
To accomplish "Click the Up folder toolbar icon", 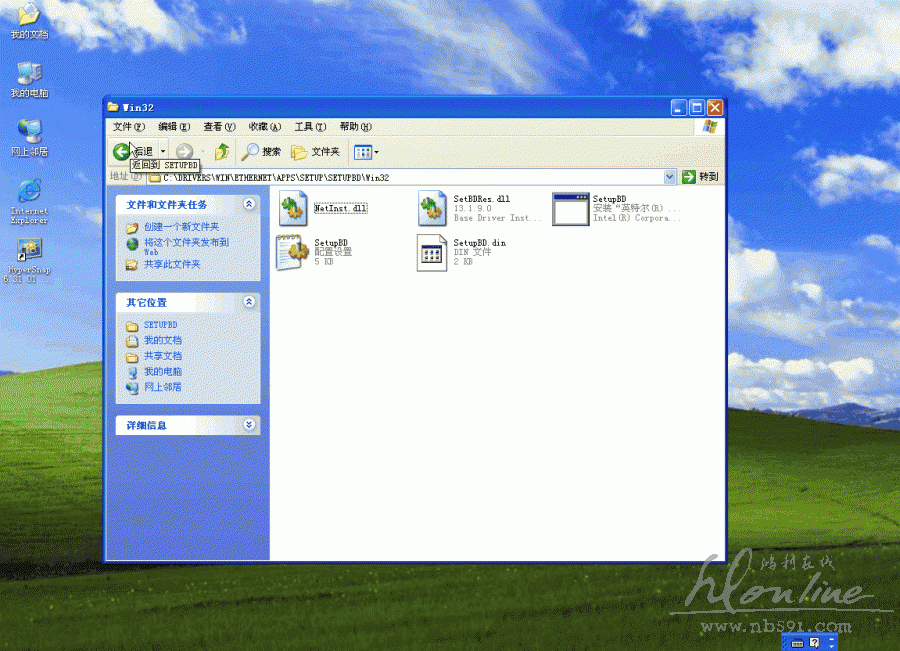I will click(x=222, y=152).
